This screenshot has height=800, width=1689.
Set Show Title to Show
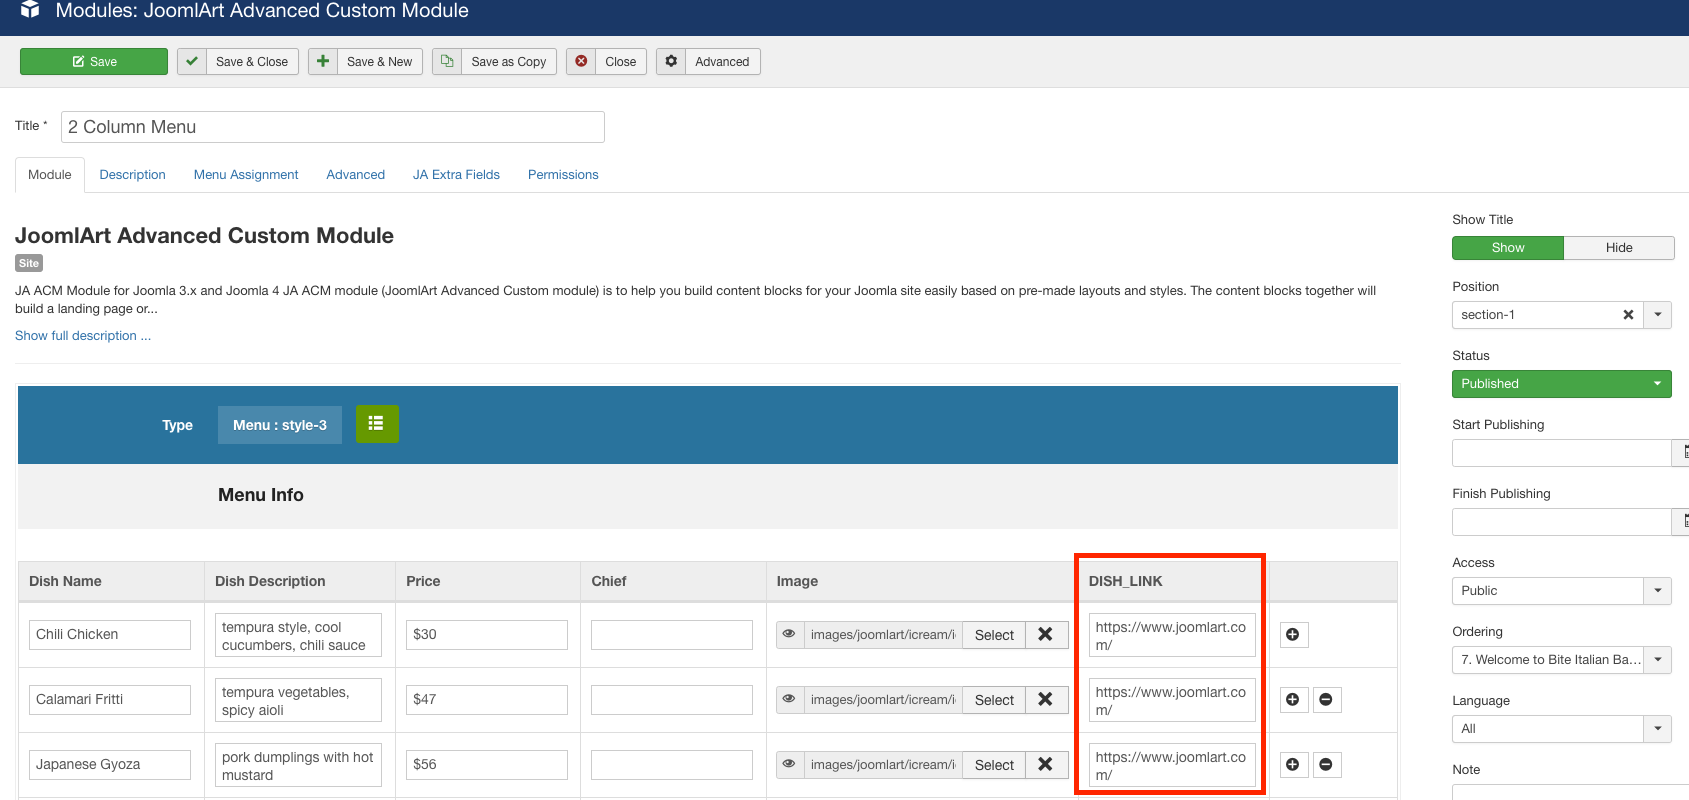(x=1507, y=248)
